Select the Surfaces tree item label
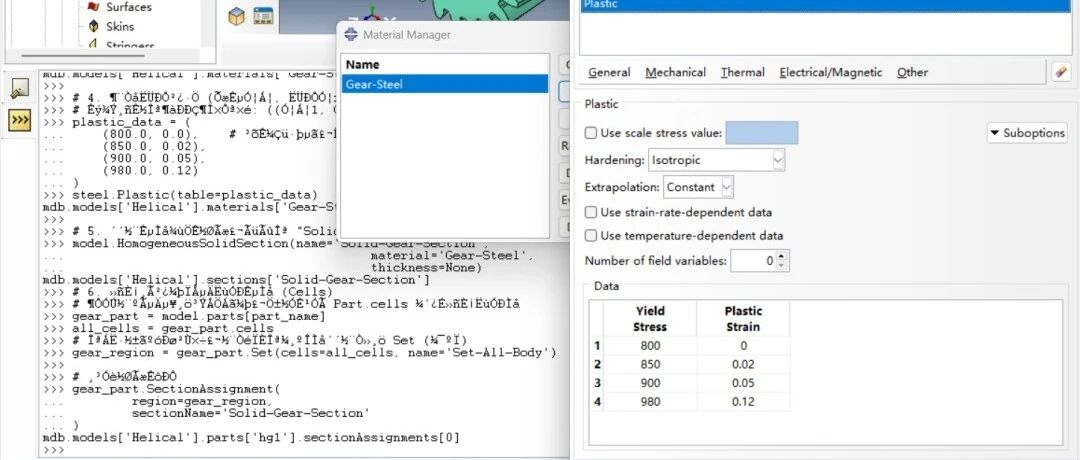The image size is (1080, 460). [129, 7]
